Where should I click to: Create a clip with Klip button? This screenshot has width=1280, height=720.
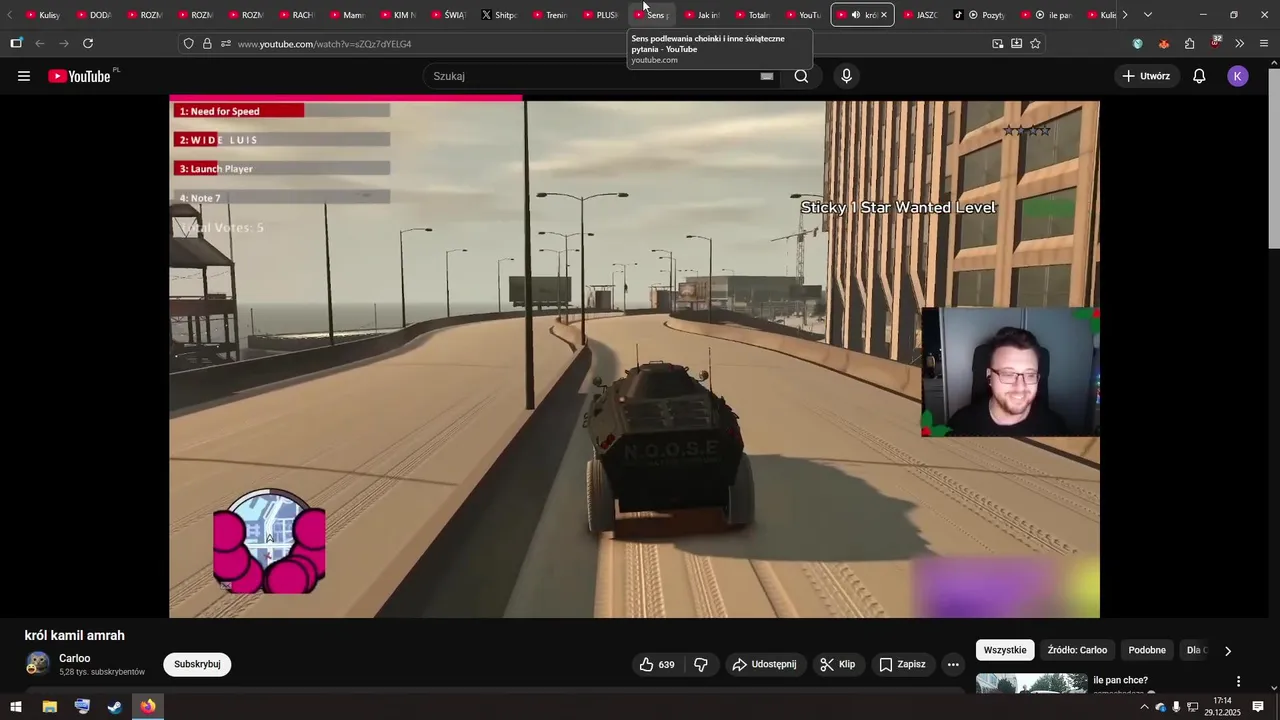point(838,664)
